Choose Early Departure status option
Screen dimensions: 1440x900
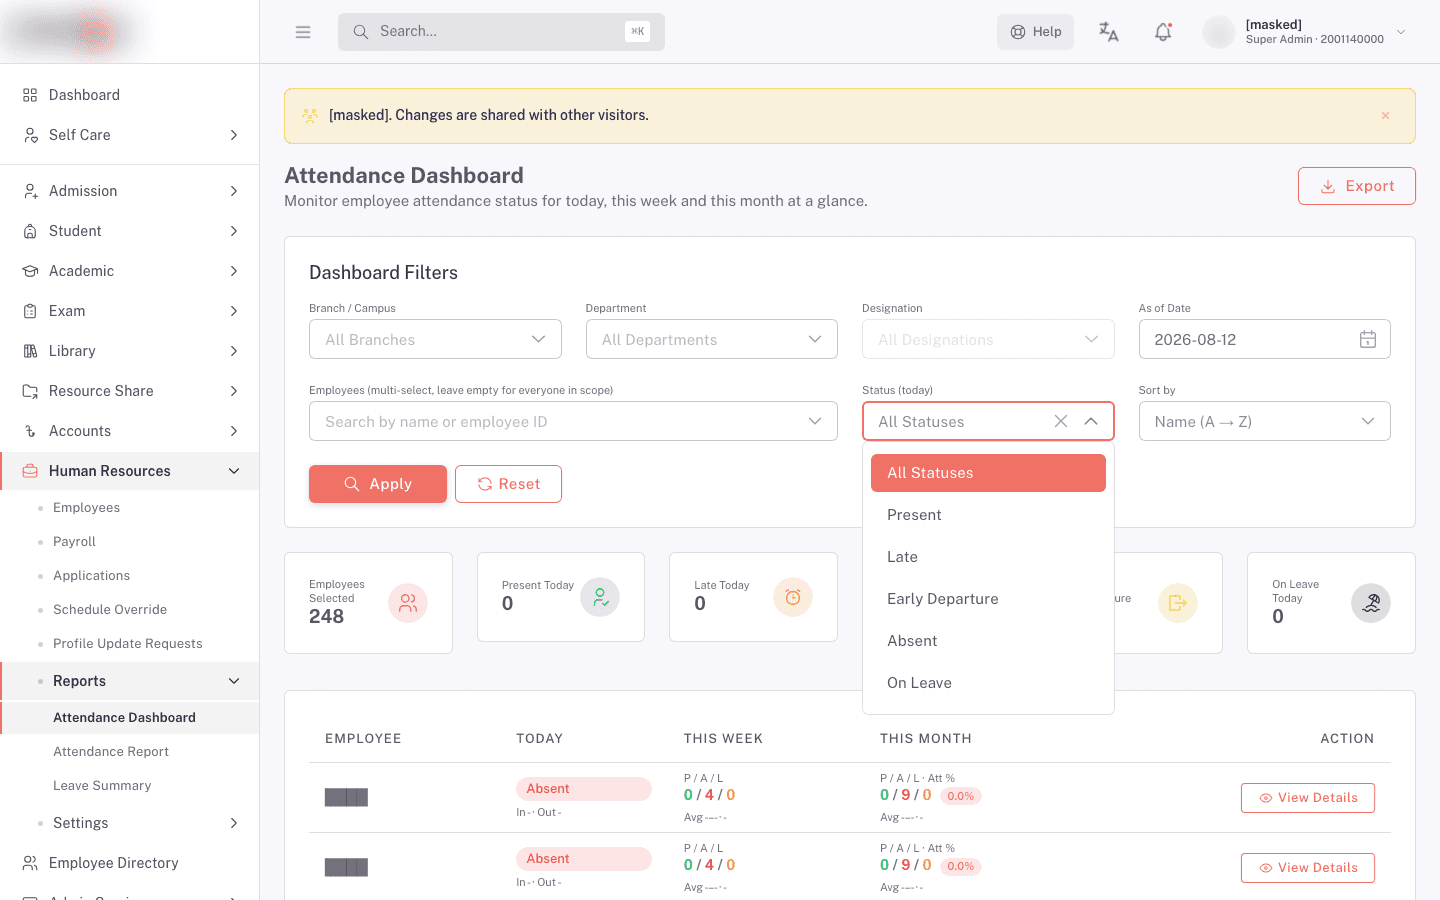click(988, 599)
